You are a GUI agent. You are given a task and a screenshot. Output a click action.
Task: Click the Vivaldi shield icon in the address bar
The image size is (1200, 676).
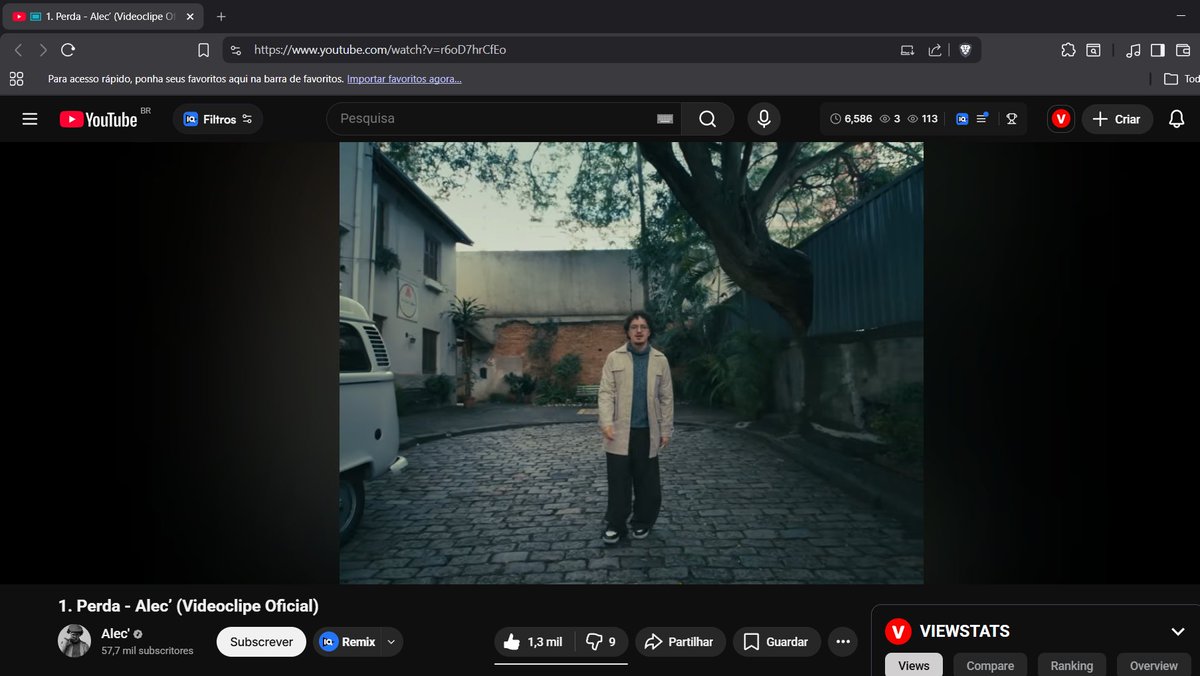(x=964, y=49)
